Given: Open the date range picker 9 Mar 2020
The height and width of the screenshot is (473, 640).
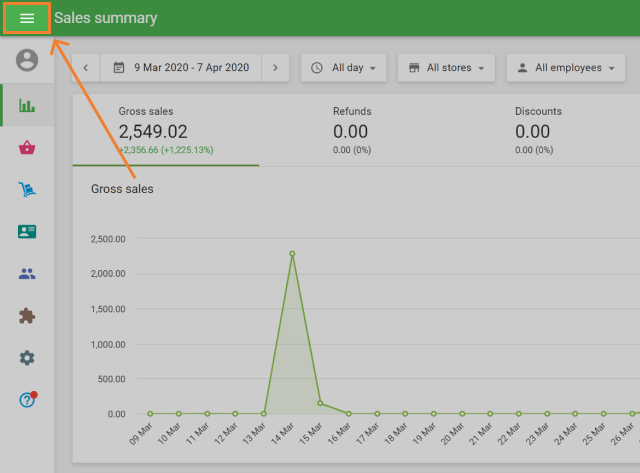Looking at the screenshot, I should point(181,68).
